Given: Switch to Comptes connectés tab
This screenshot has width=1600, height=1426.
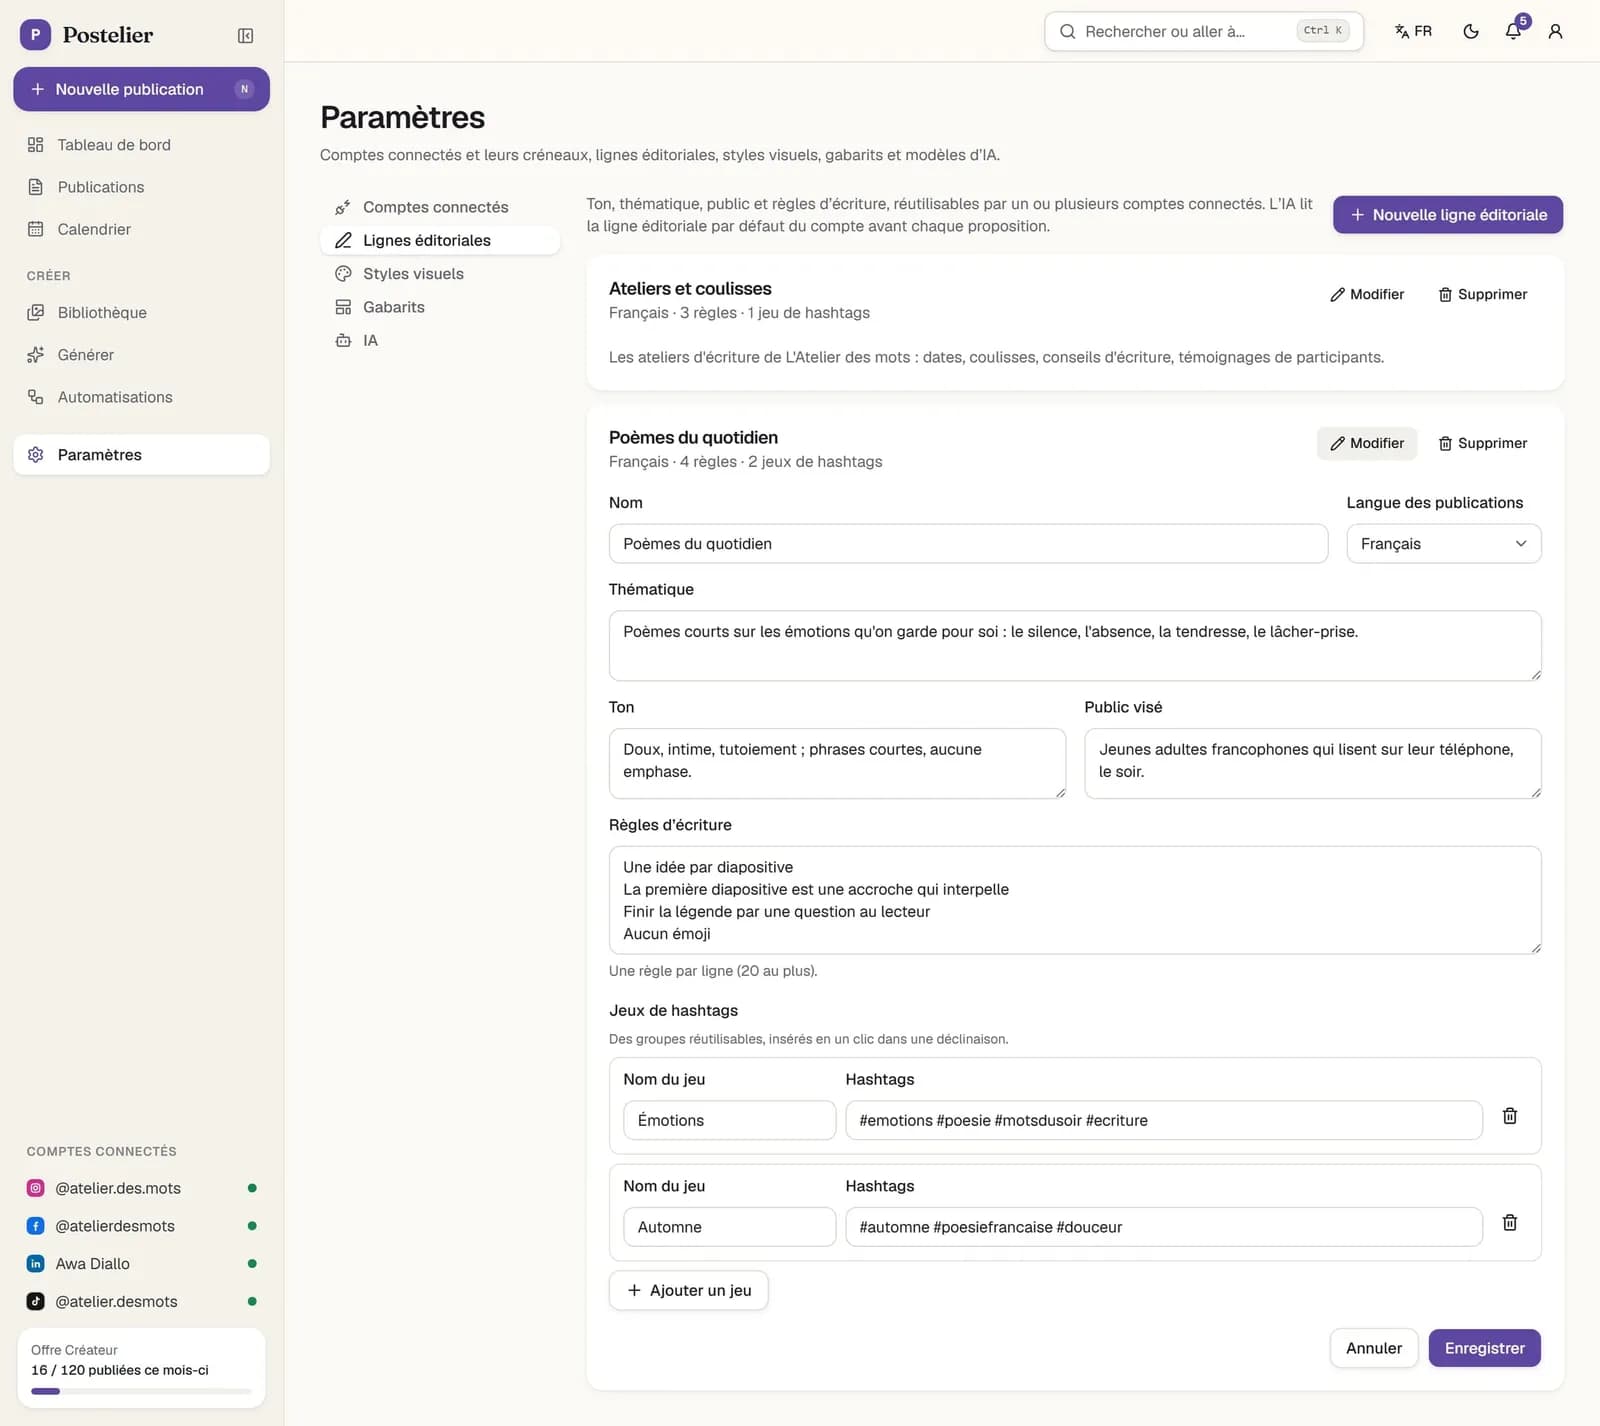Looking at the screenshot, I should [x=440, y=207].
